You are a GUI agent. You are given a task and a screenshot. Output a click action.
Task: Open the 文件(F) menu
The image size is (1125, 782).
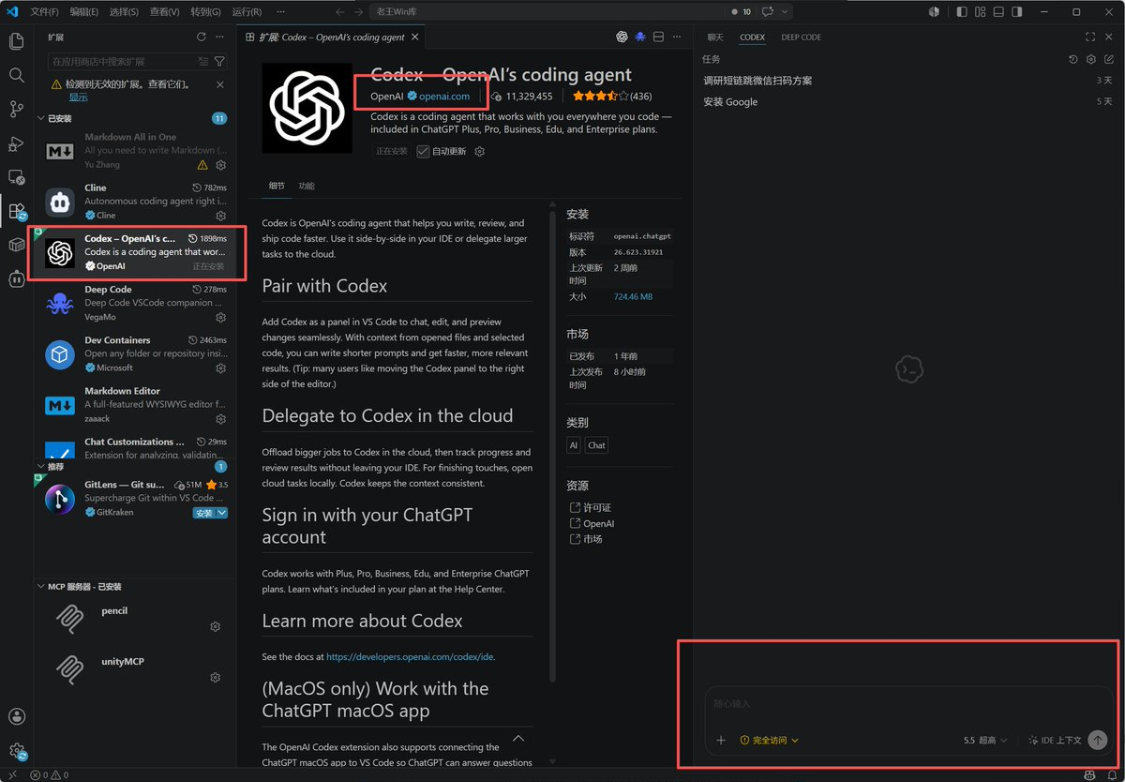coord(44,12)
